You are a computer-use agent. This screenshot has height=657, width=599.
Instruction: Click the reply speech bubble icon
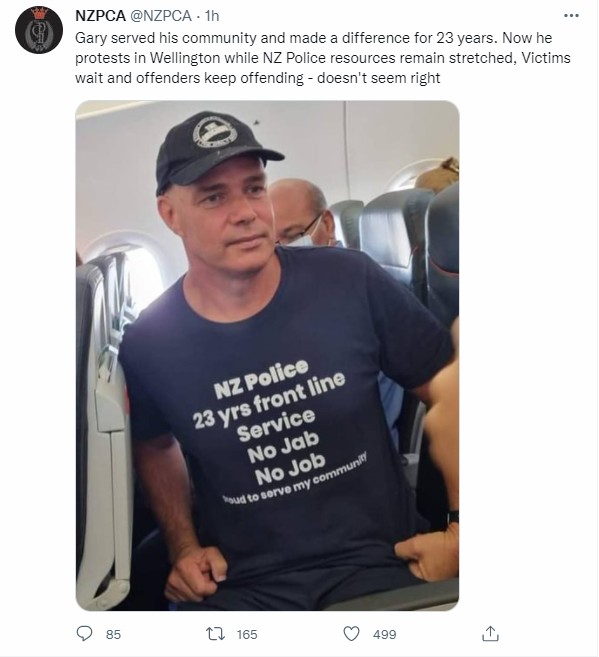pyautogui.click(x=84, y=633)
